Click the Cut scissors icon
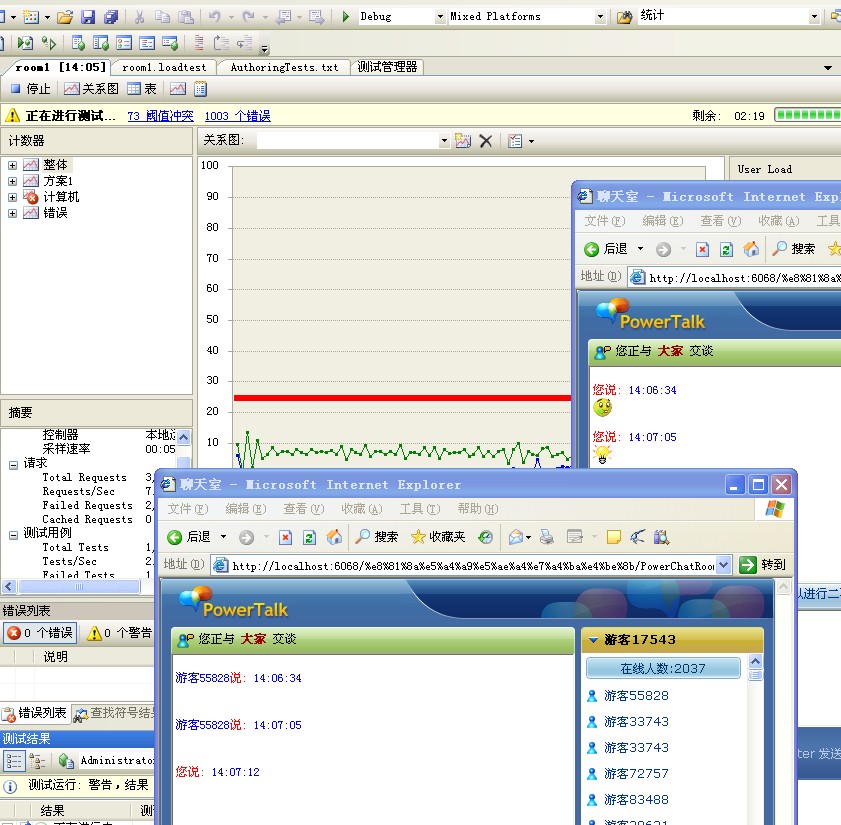The width and height of the screenshot is (841, 825). (139, 17)
